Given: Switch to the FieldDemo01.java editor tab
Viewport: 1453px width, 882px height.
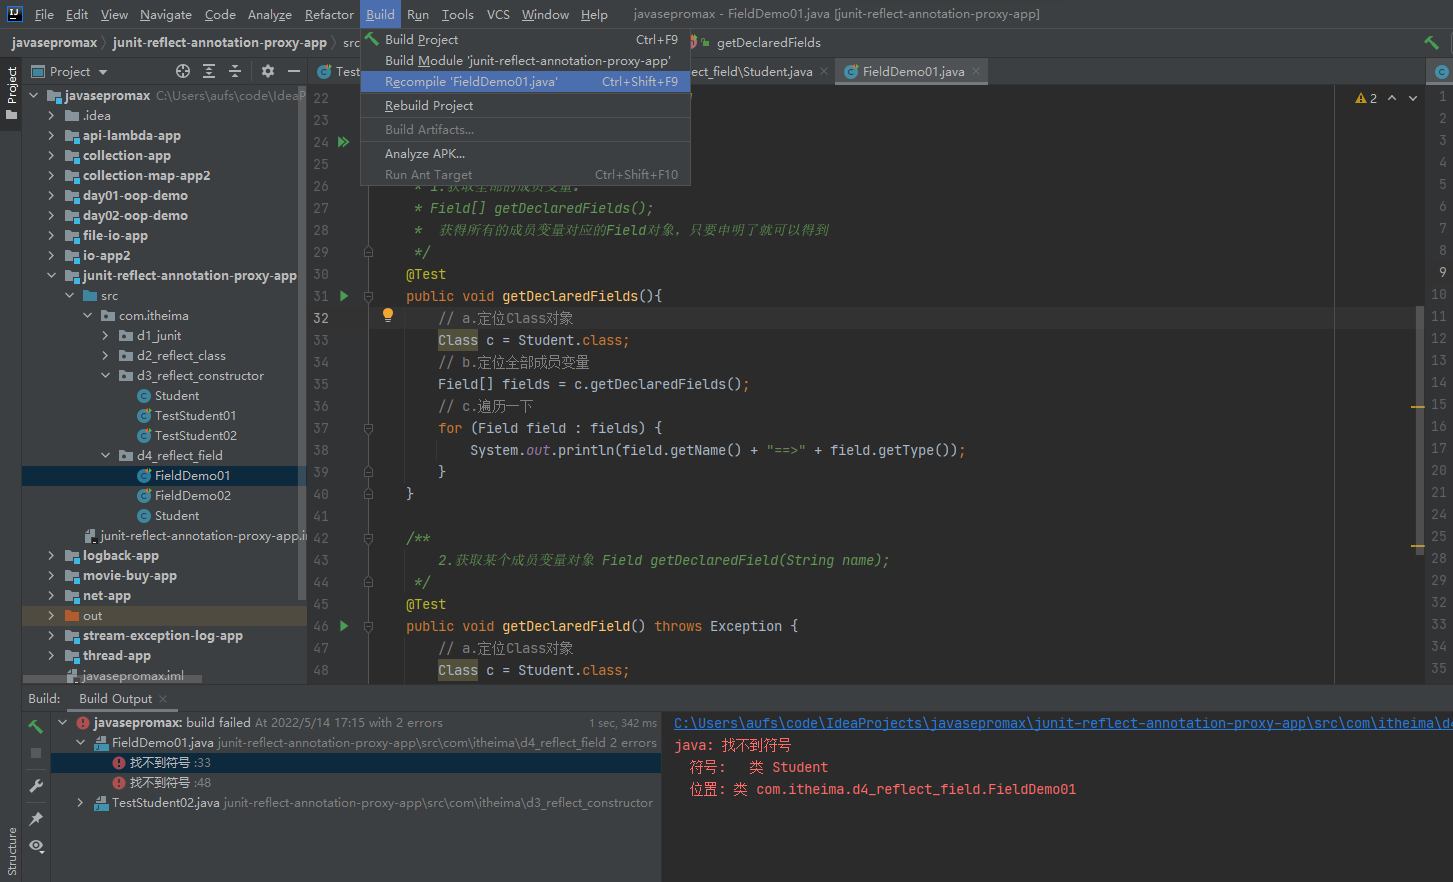Looking at the screenshot, I should (913, 71).
